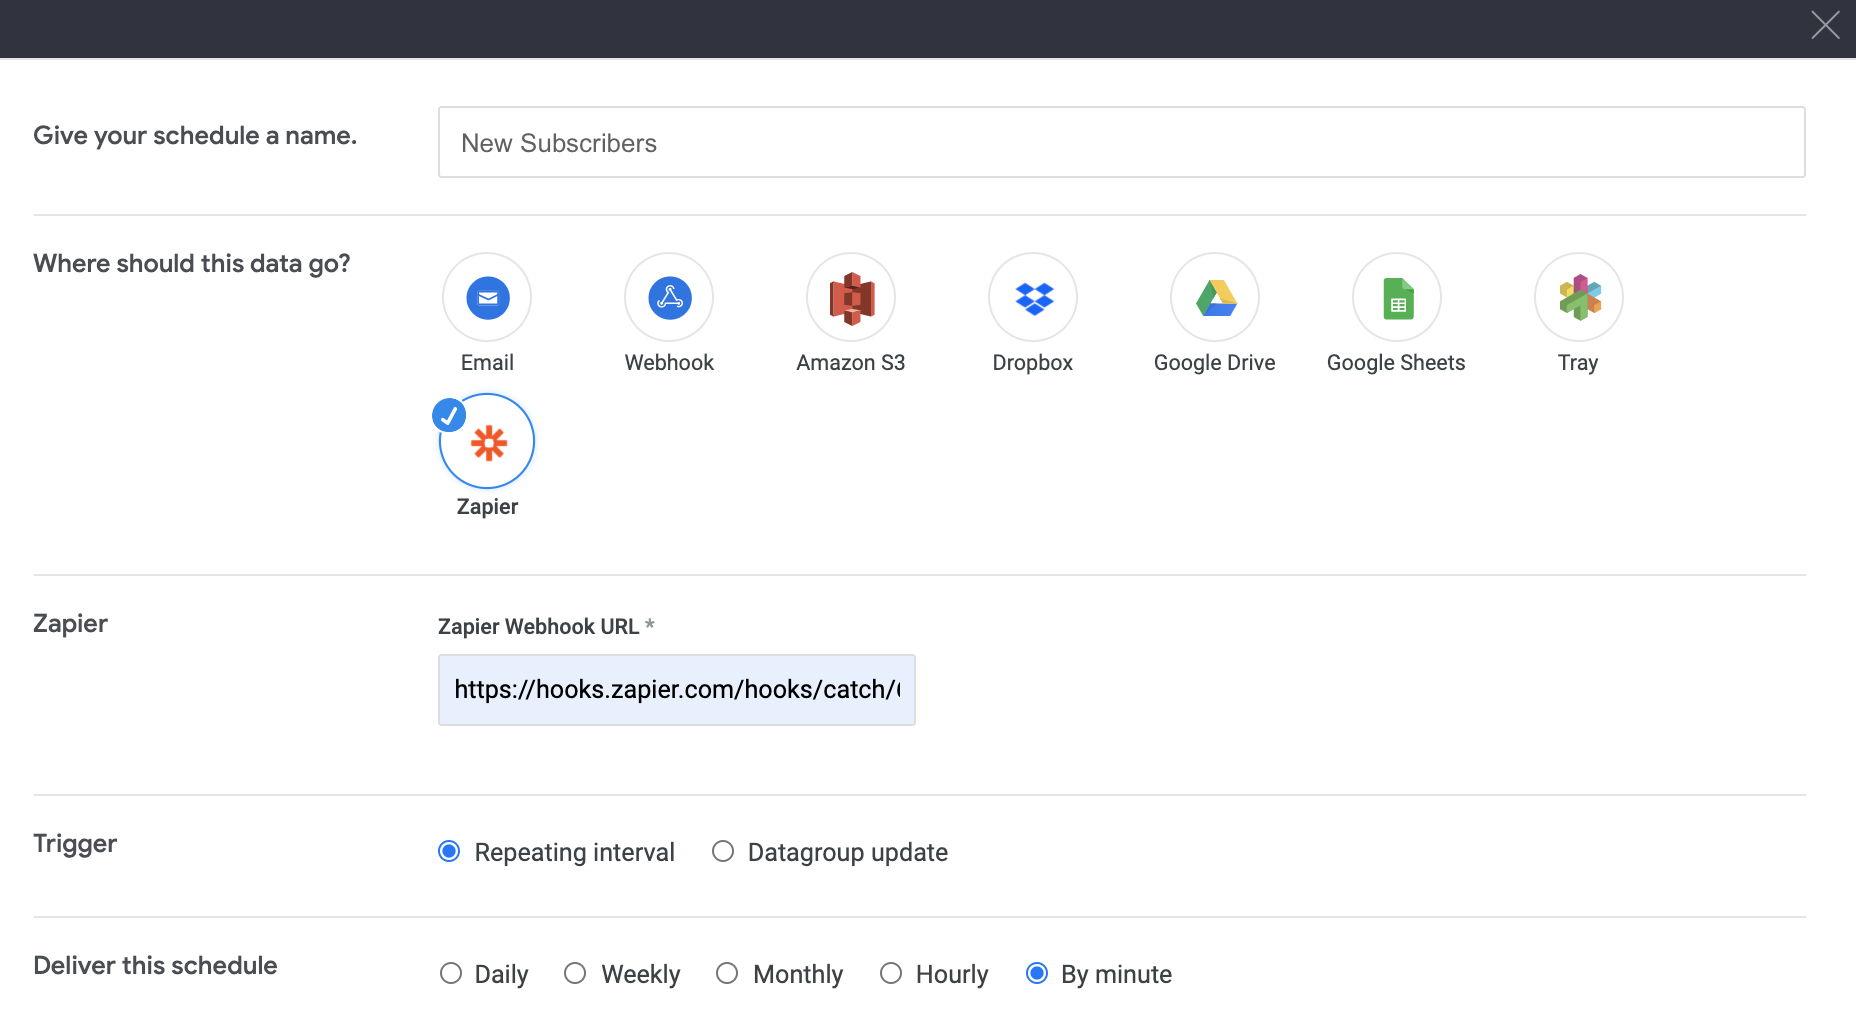Set delivery to Hourly
Screen dimensions: 1856x1019
(891, 973)
